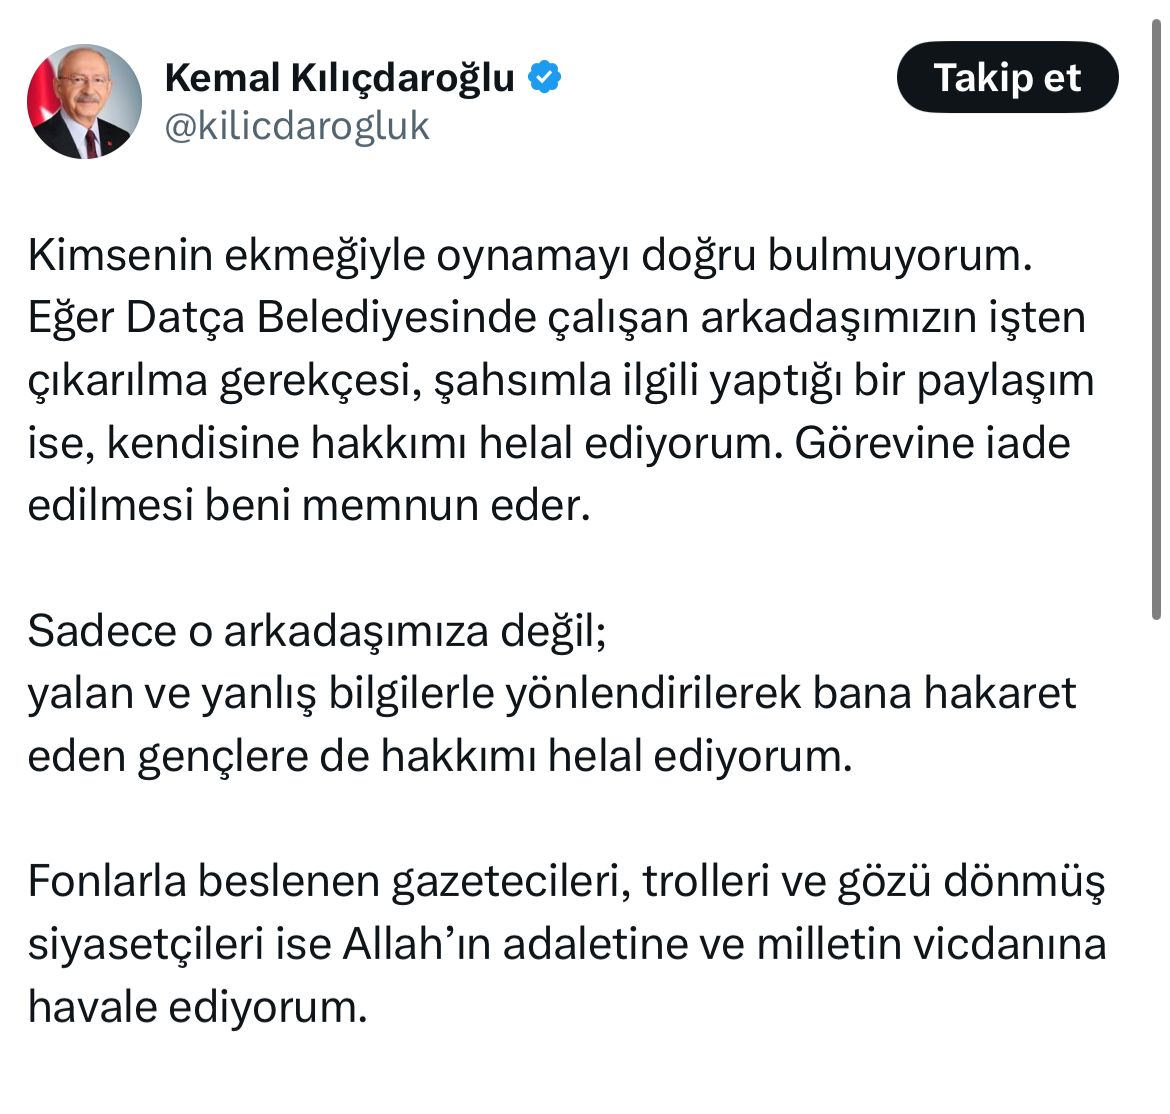Click the line starting "yalan ve yanlış bilgilerle"
Screen dimensions: 1170x1114
[551, 693]
